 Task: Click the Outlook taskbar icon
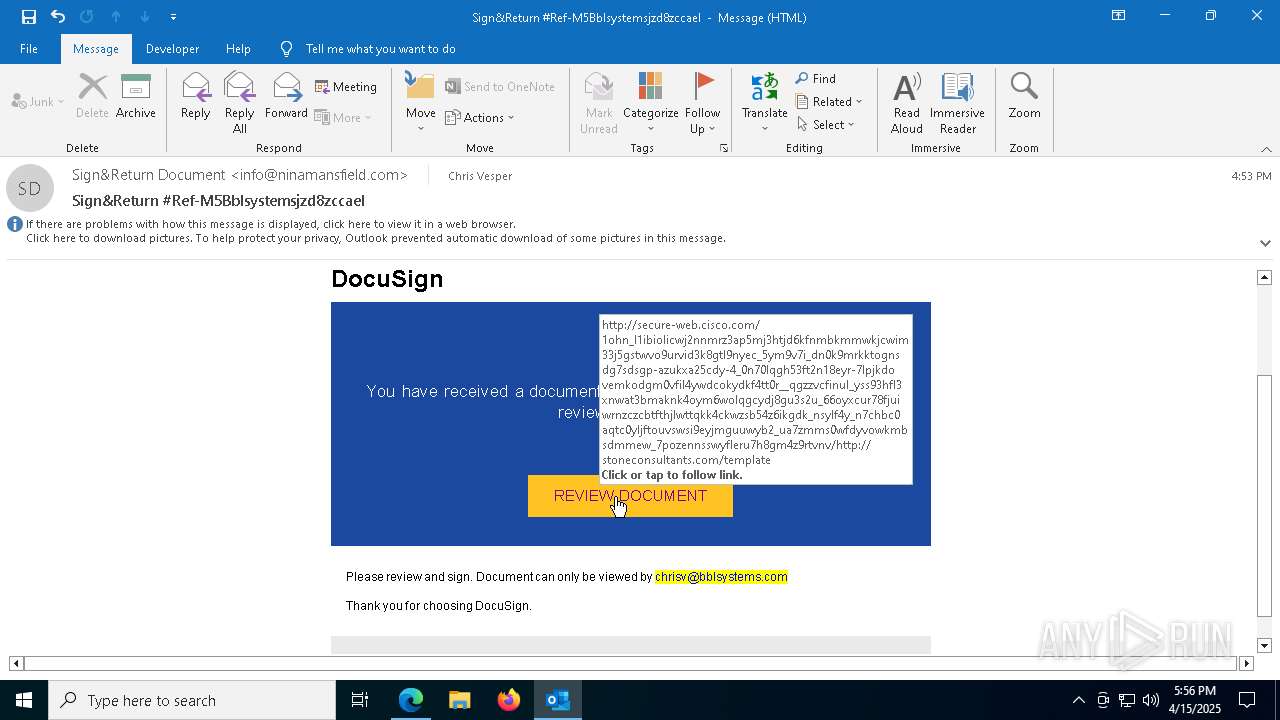click(558, 700)
